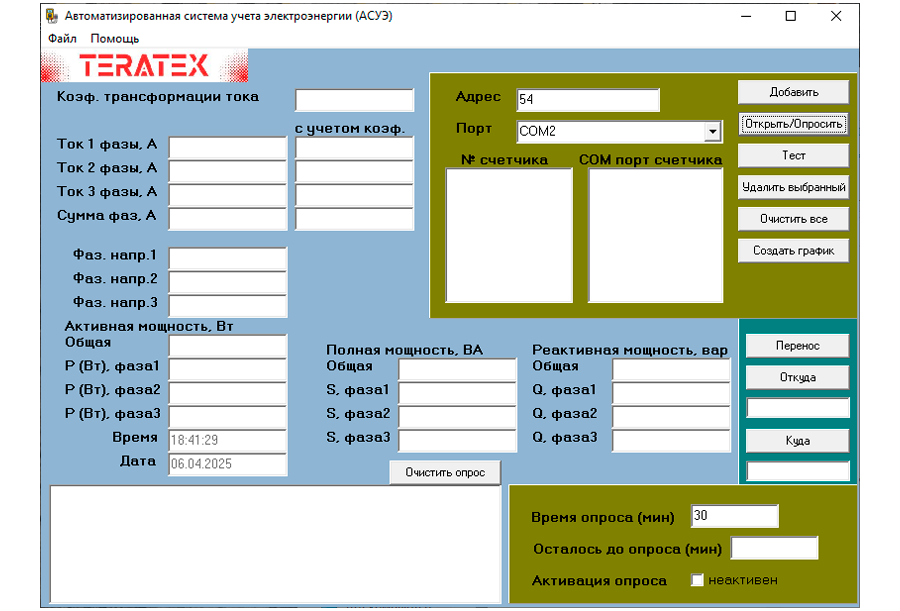900x611 pixels.
Task: Click the Дата field showing 06.04.2025
Action: (x=228, y=465)
